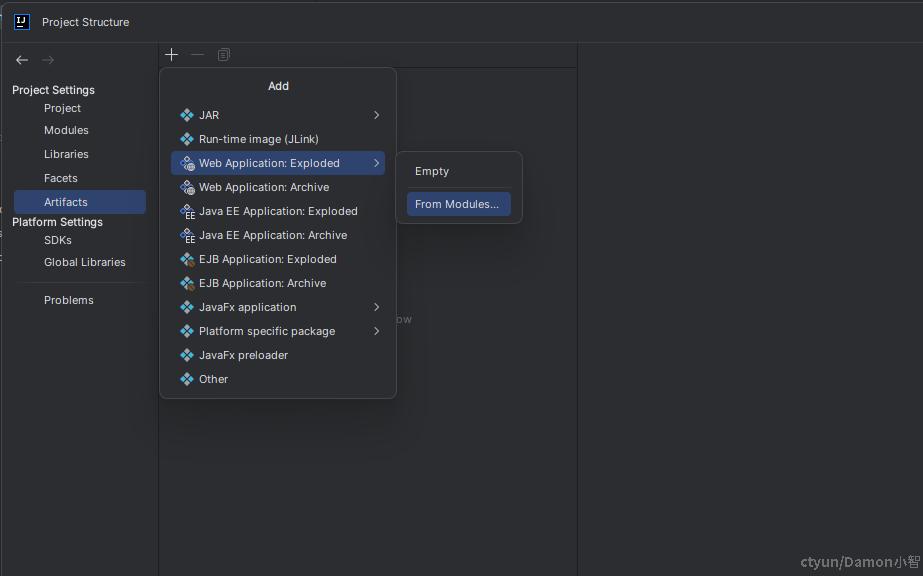Click the Java EE Application: Exploded icon
The width and height of the screenshot is (923, 576).
pos(187,211)
